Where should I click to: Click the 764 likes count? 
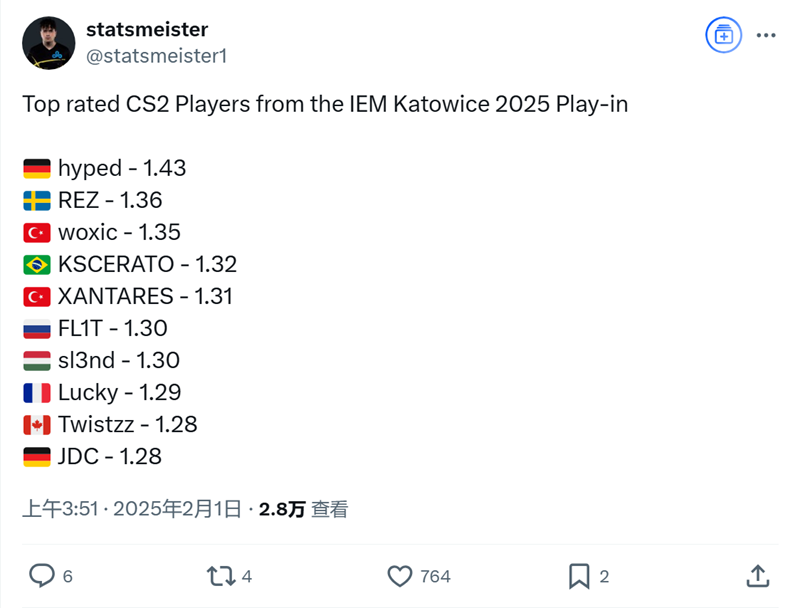coord(435,576)
